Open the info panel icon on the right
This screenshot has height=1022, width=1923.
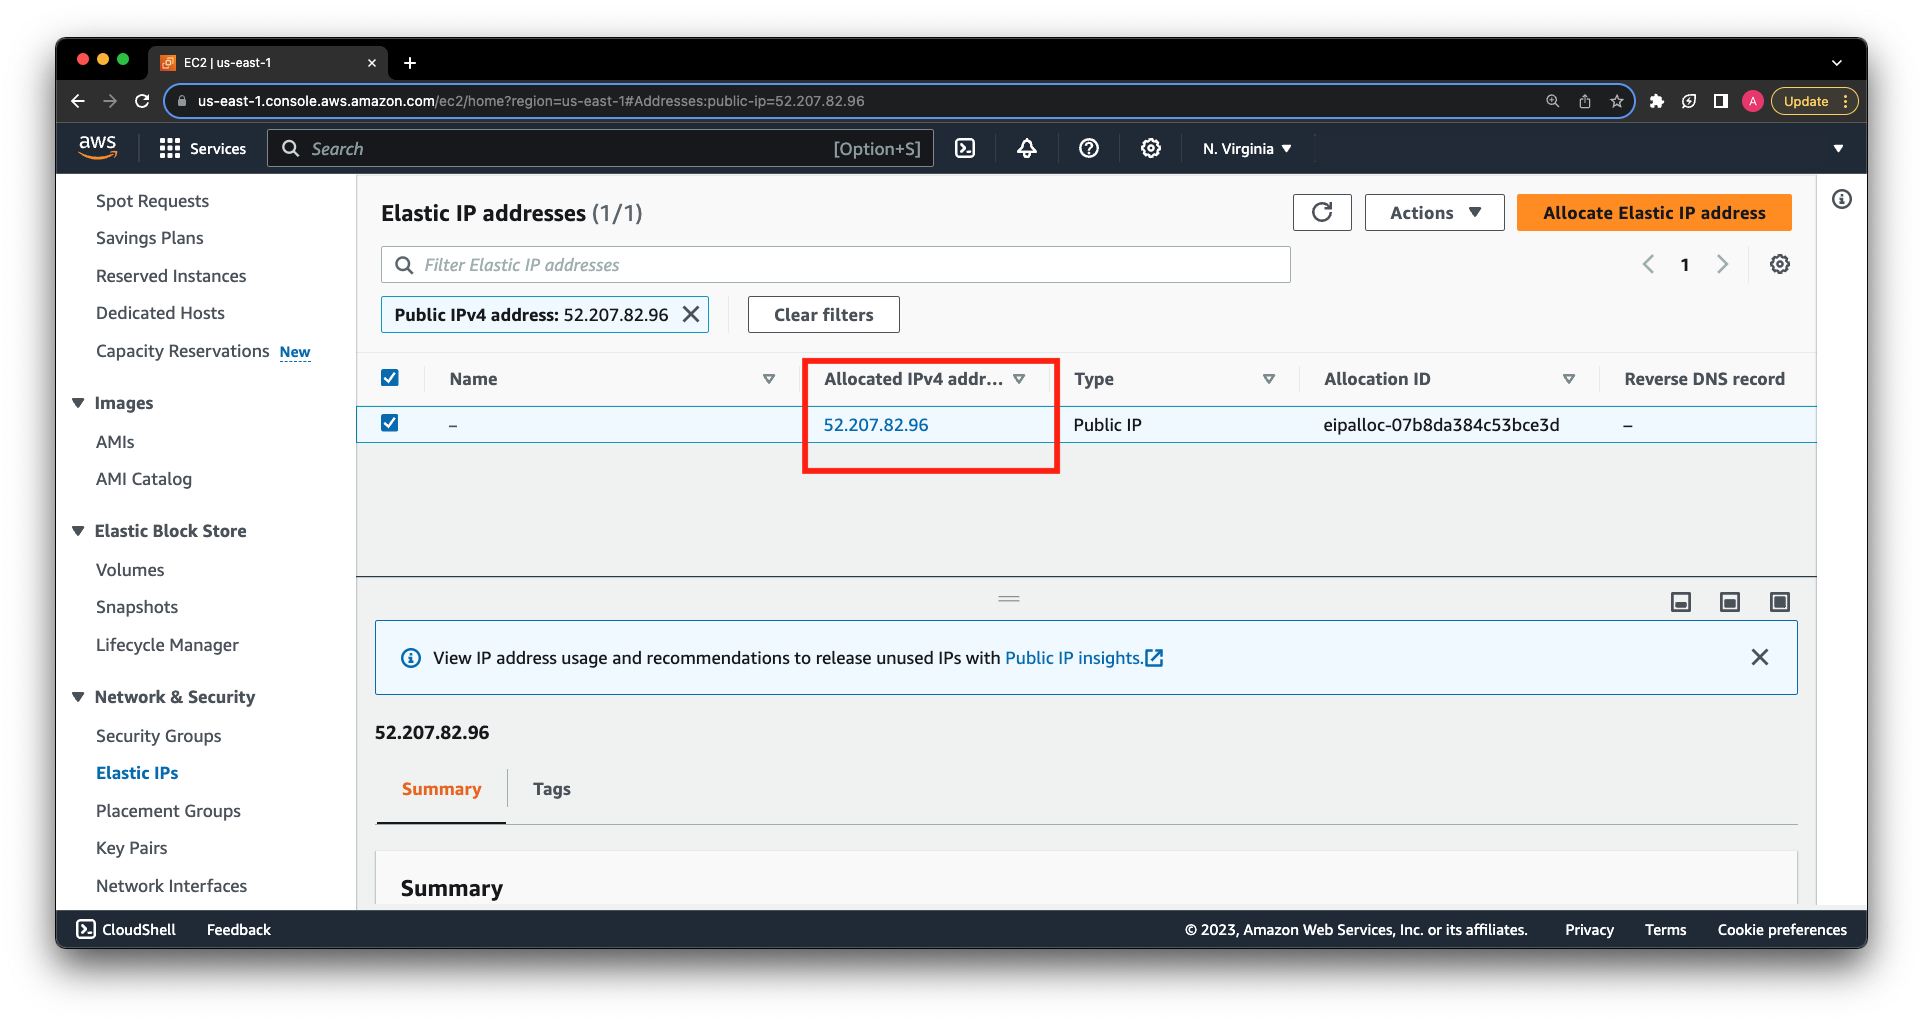(x=1842, y=199)
